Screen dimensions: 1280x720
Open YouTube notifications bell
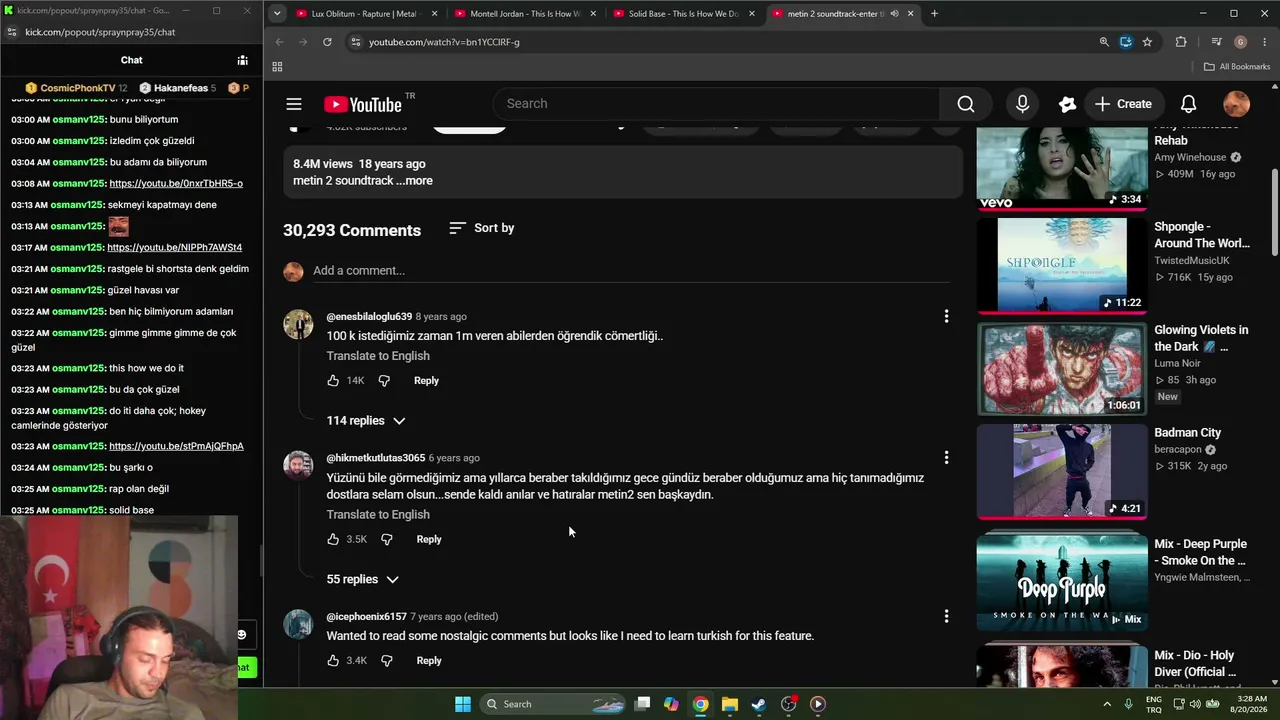point(1188,104)
